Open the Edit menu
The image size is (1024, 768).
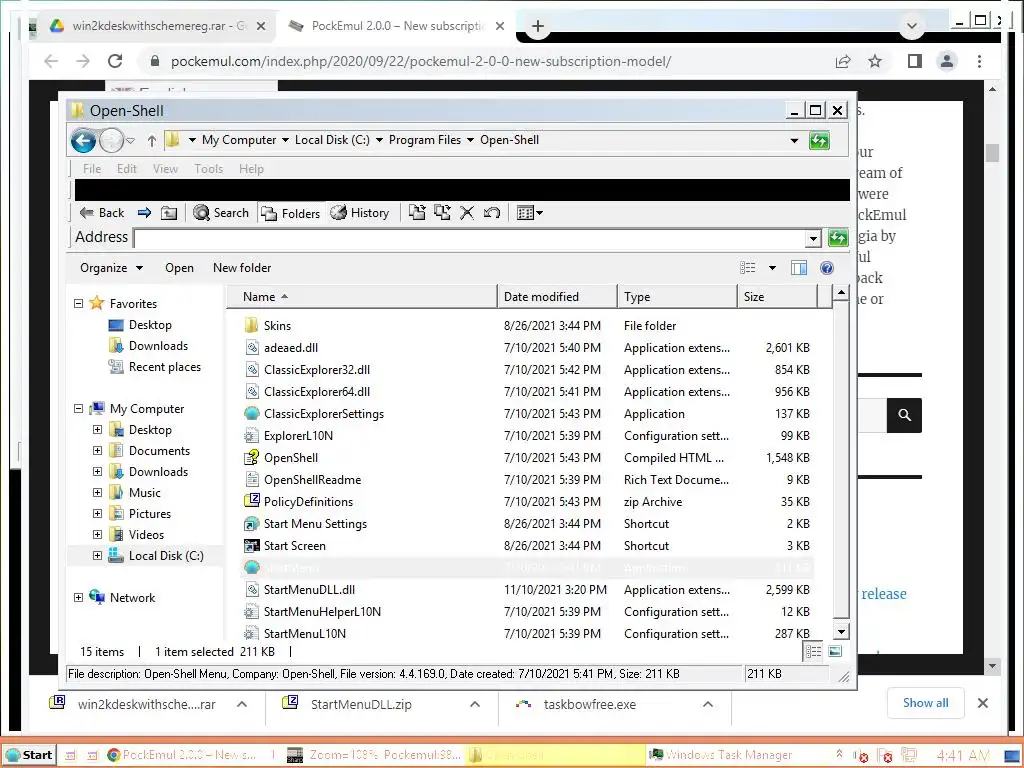[127, 169]
